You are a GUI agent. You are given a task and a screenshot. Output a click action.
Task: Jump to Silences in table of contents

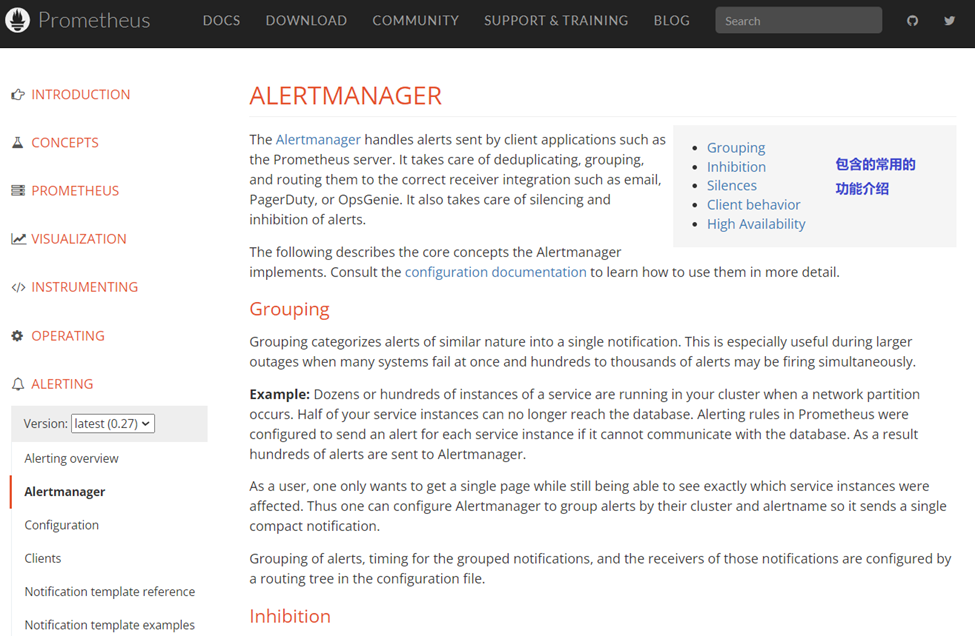point(732,185)
